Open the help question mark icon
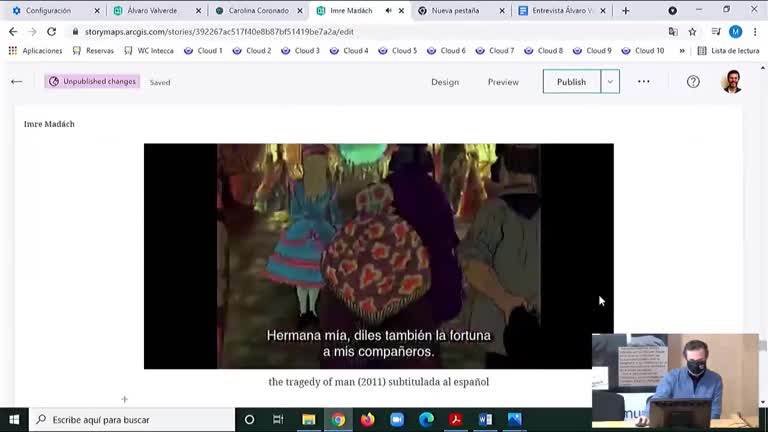Image resolution: width=768 pixels, height=432 pixels. 693,82
